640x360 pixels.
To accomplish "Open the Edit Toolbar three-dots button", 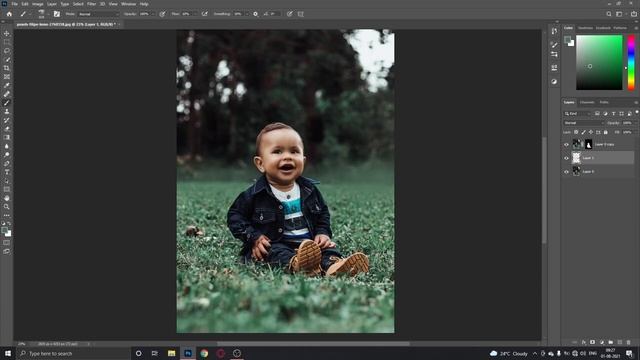I will [x=7, y=215].
